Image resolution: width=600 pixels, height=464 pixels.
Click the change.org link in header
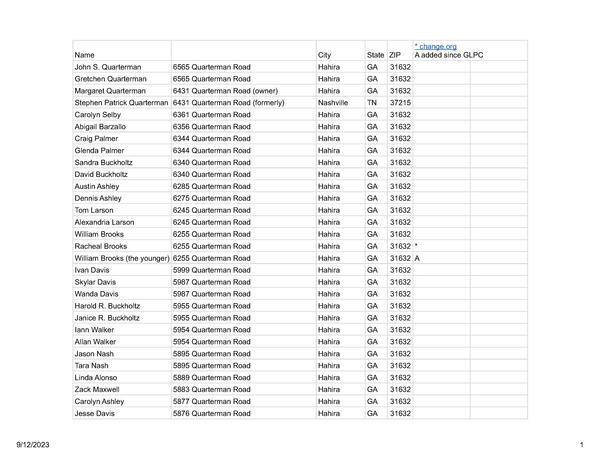[x=436, y=46]
